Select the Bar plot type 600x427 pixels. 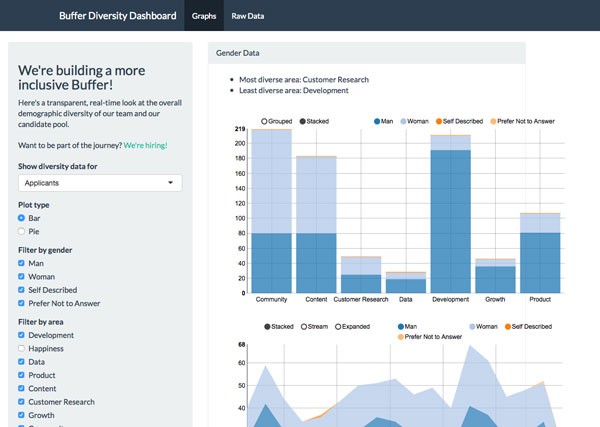click(x=21, y=218)
